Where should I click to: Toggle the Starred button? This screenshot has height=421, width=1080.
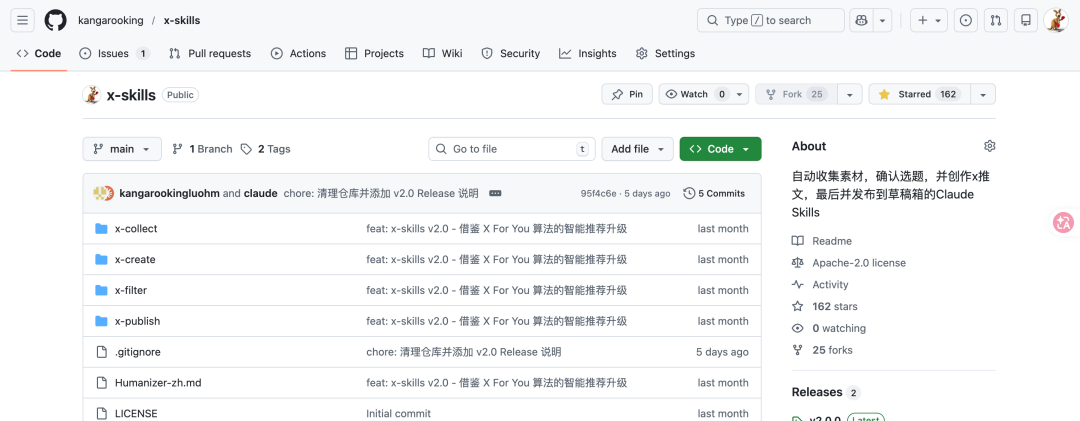pos(920,94)
